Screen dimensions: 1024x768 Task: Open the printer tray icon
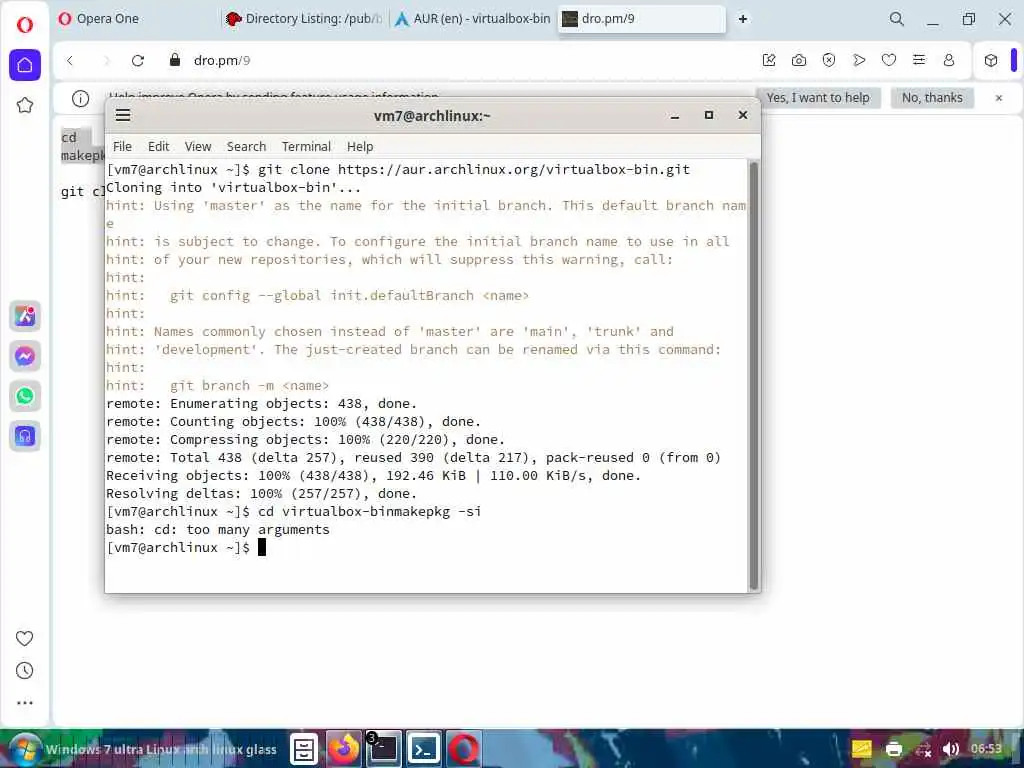pos(893,749)
